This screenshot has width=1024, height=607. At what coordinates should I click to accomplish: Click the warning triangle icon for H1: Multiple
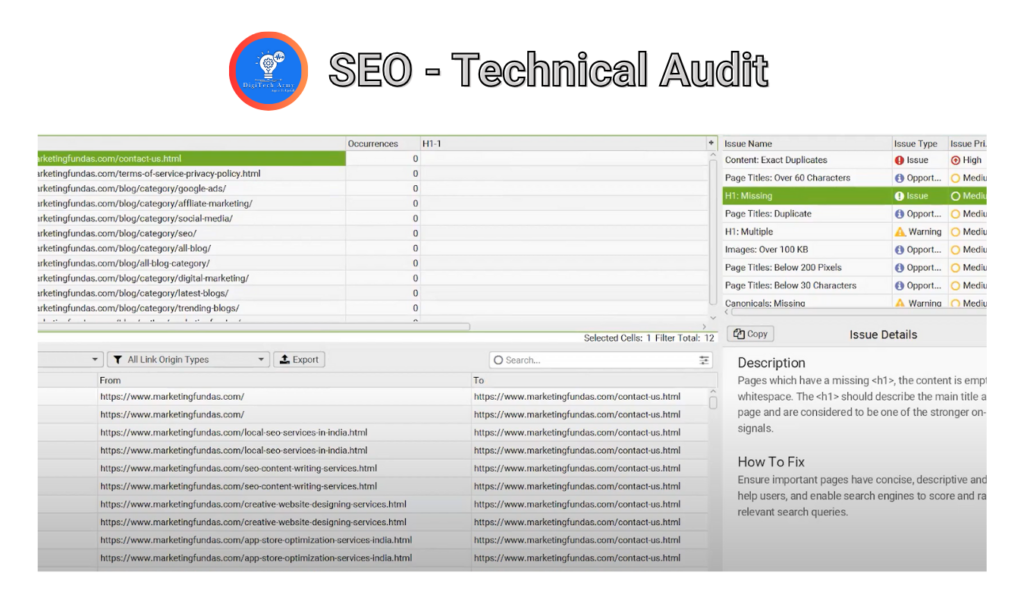tap(900, 232)
